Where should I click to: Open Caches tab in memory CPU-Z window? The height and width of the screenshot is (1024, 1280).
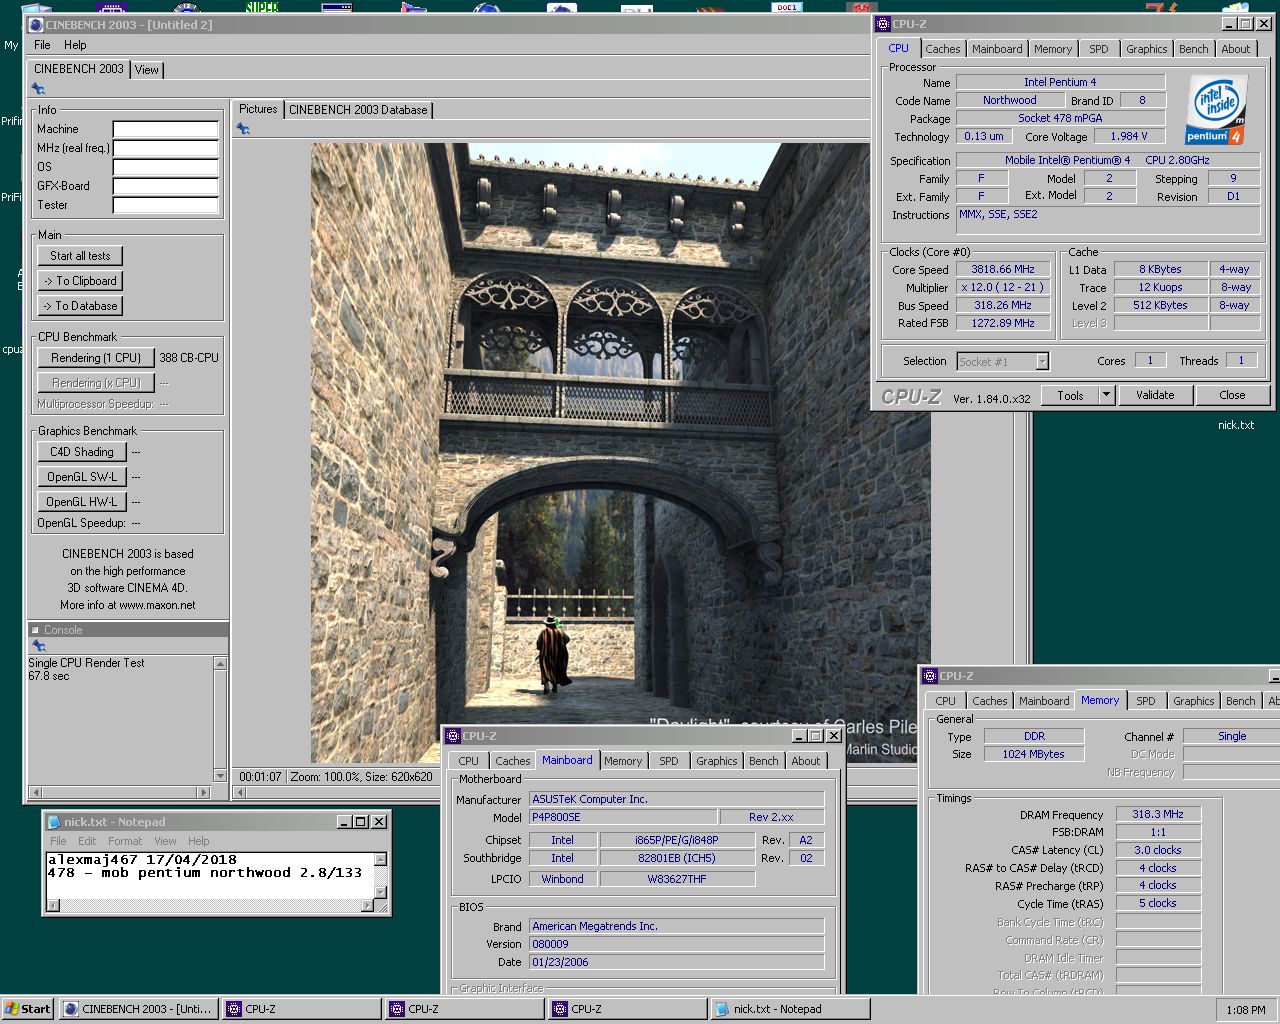pyautogui.click(x=990, y=701)
